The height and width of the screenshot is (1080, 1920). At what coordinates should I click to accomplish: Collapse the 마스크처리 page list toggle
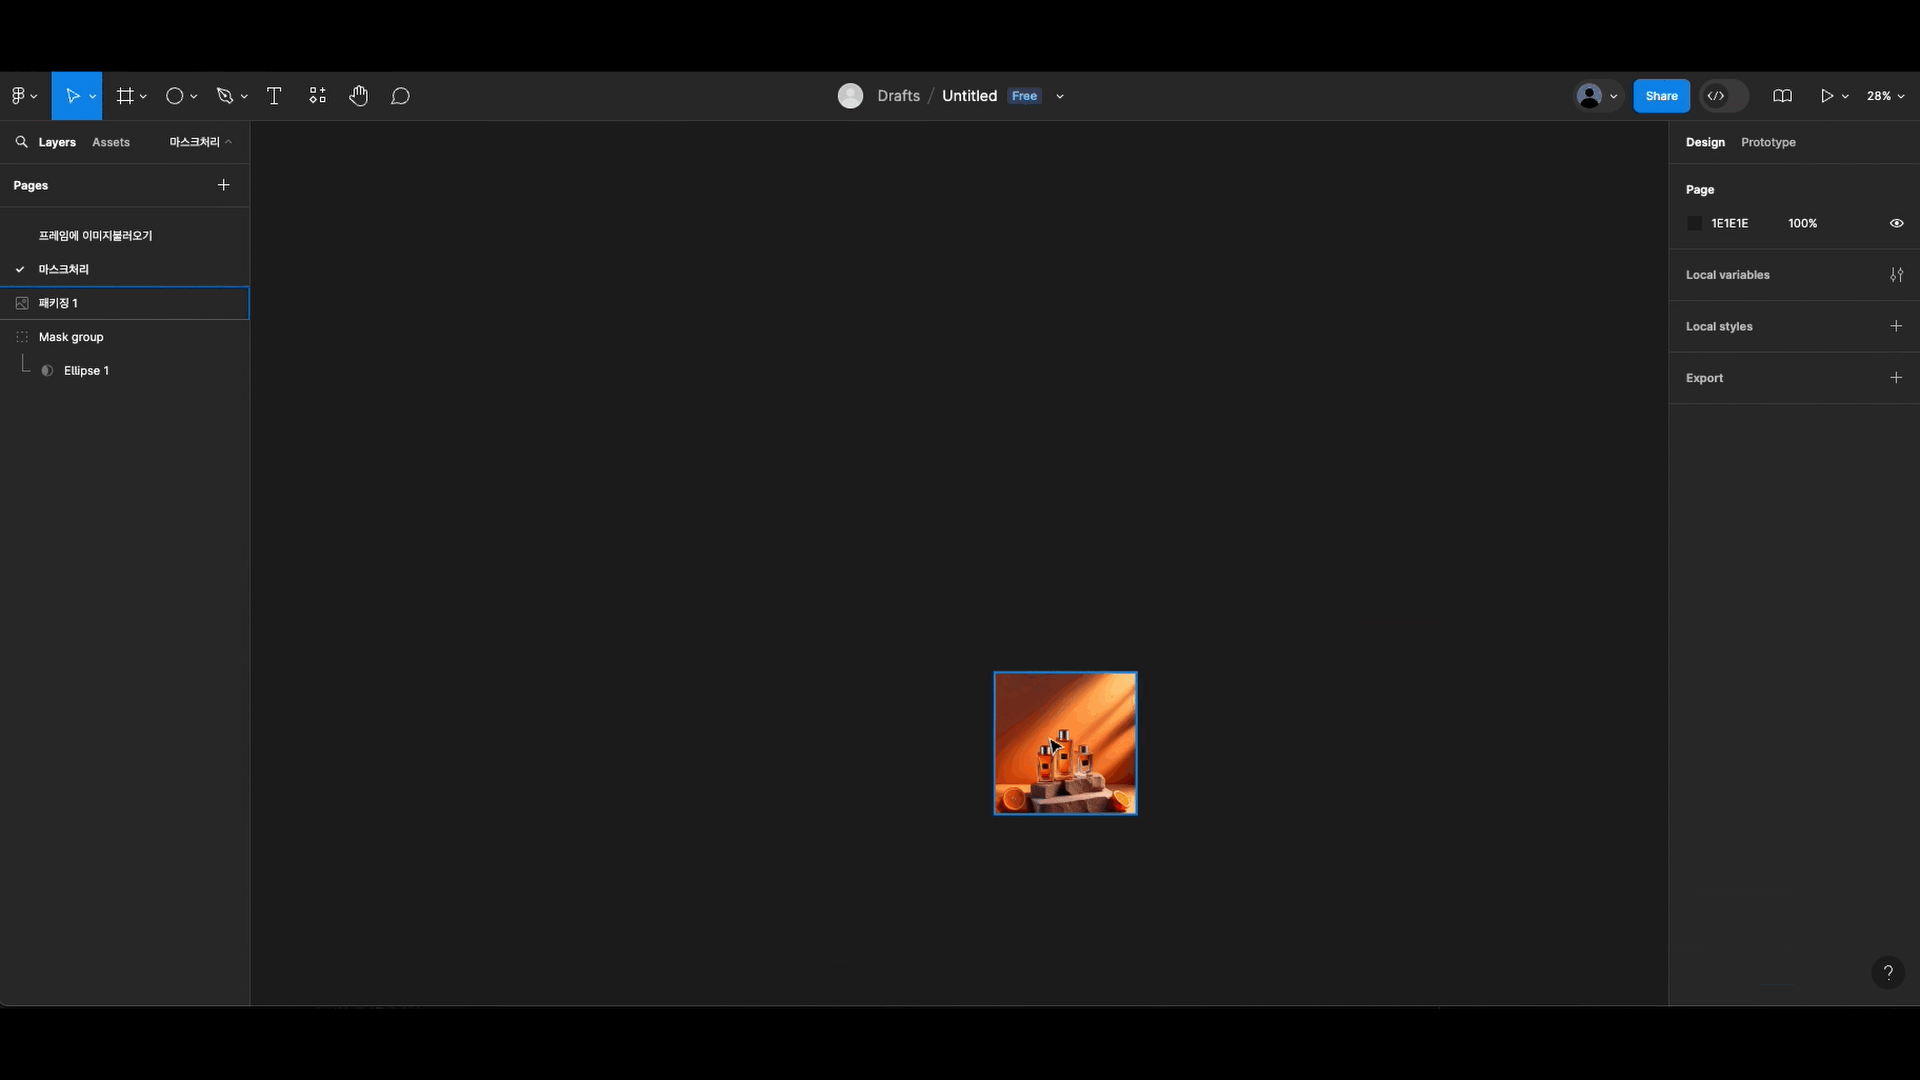[x=200, y=142]
